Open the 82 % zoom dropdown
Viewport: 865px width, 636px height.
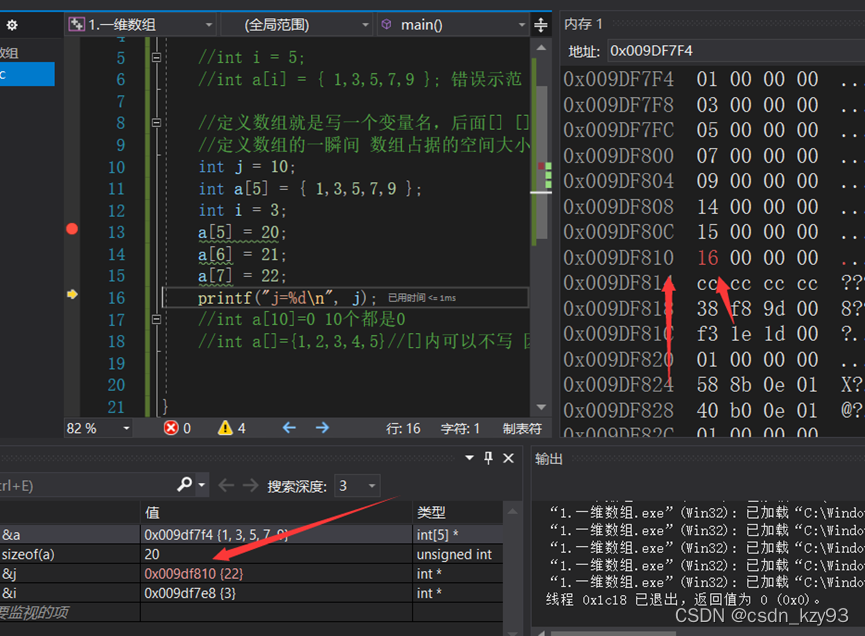pos(126,428)
